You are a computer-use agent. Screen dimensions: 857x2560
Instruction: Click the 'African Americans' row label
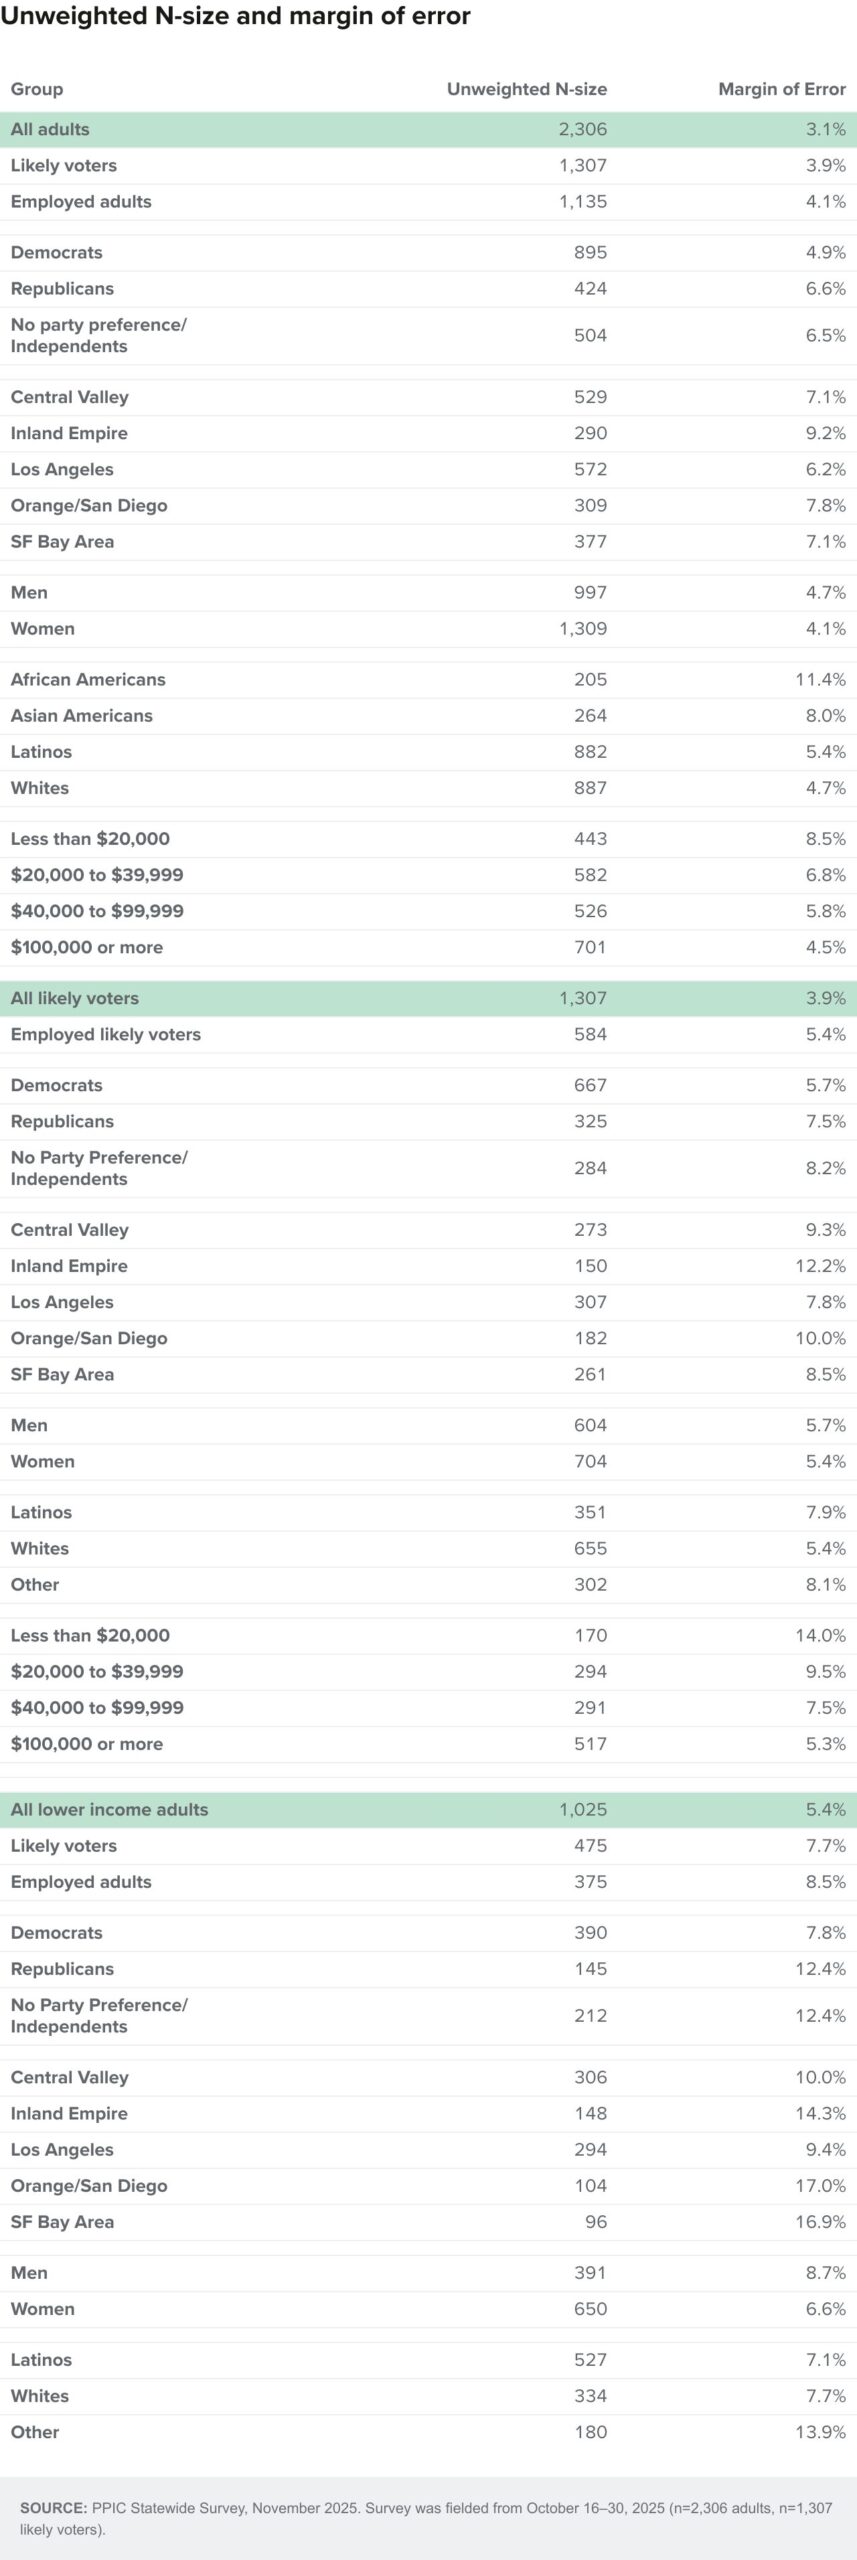[88, 679]
